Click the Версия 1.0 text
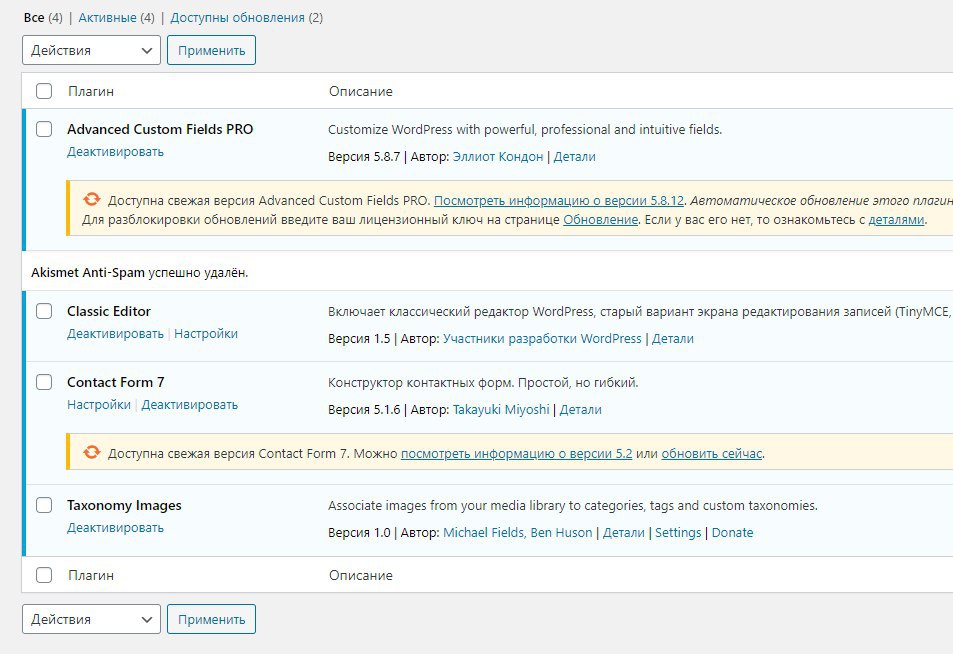The width and height of the screenshot is (953, 654). click(x=359, y=532)
